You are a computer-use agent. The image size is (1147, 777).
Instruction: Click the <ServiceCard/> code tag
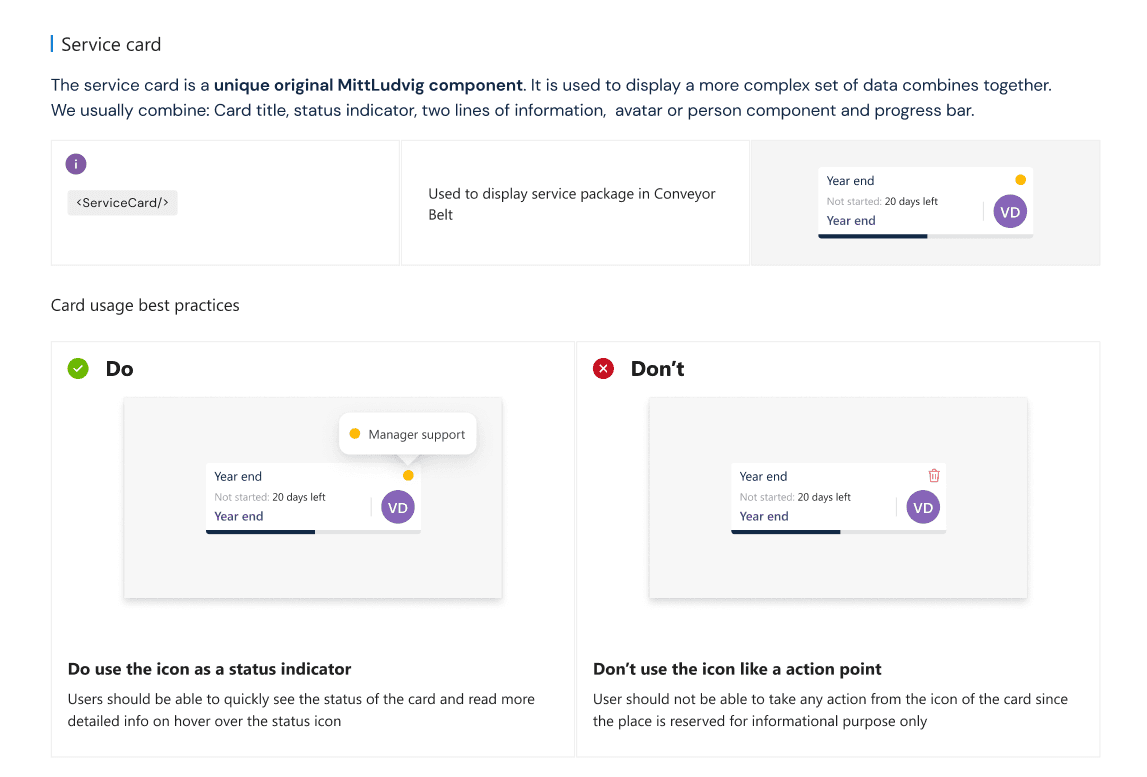(122, 203)
